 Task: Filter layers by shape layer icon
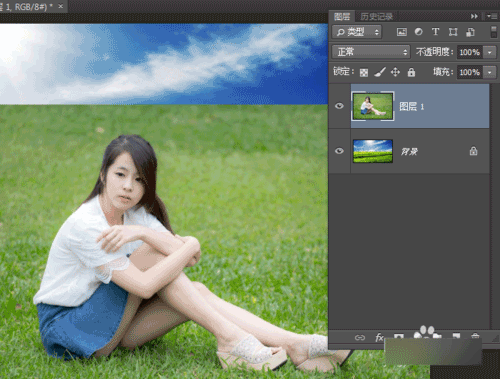click(x=453, y=32)
